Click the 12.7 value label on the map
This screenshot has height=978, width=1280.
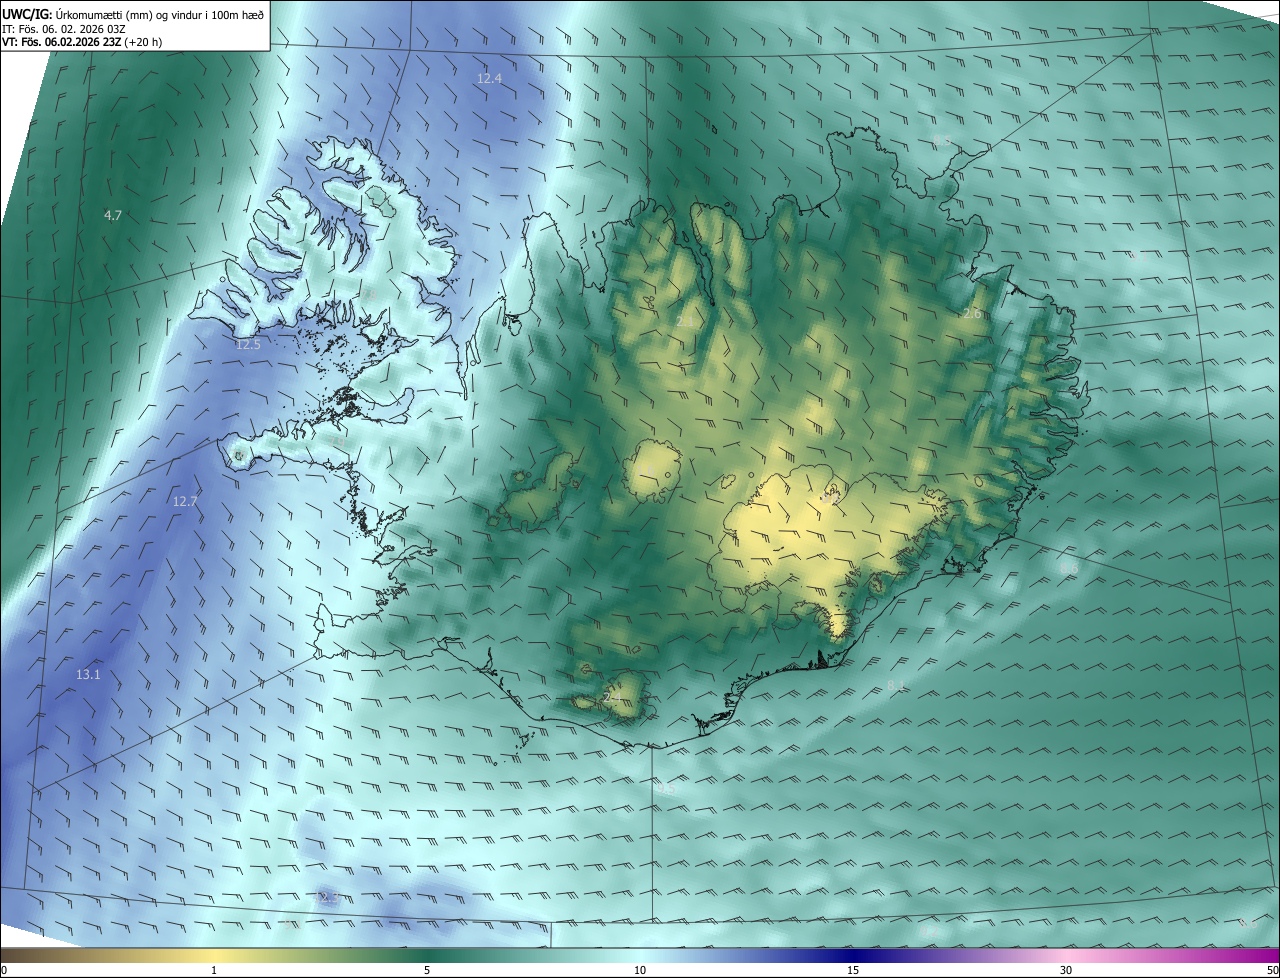185,501
